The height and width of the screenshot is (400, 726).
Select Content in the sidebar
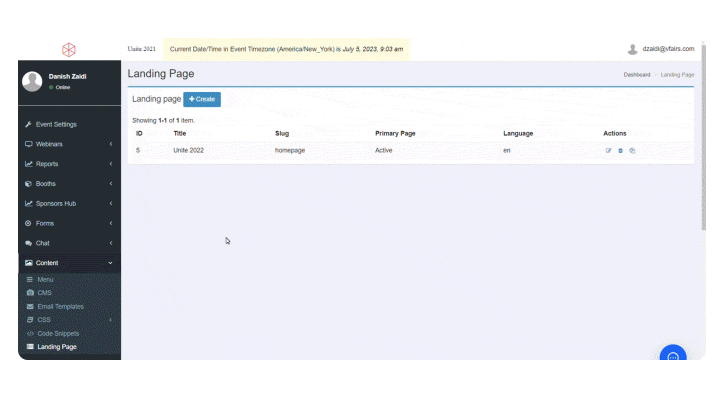69,263
